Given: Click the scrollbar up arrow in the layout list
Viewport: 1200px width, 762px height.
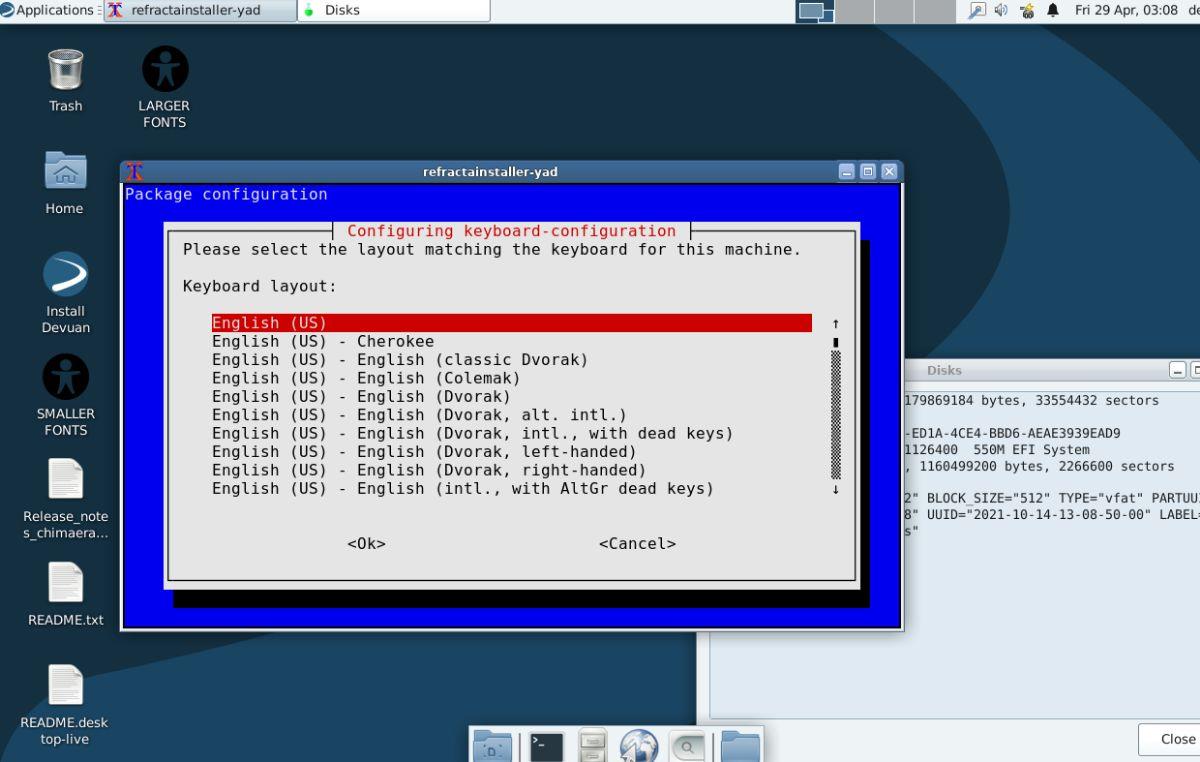Looking at the screenshot, I should tap(835, 323).
